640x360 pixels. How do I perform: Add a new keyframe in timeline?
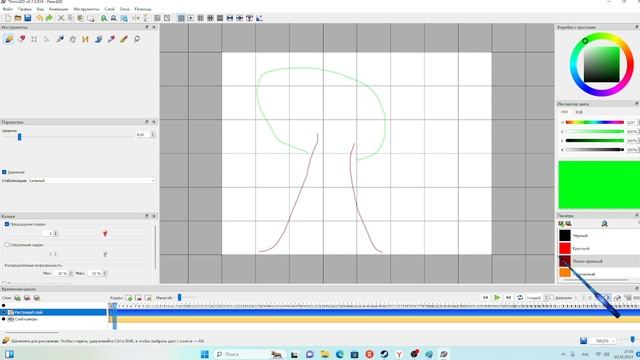click(x=129, y=298)
